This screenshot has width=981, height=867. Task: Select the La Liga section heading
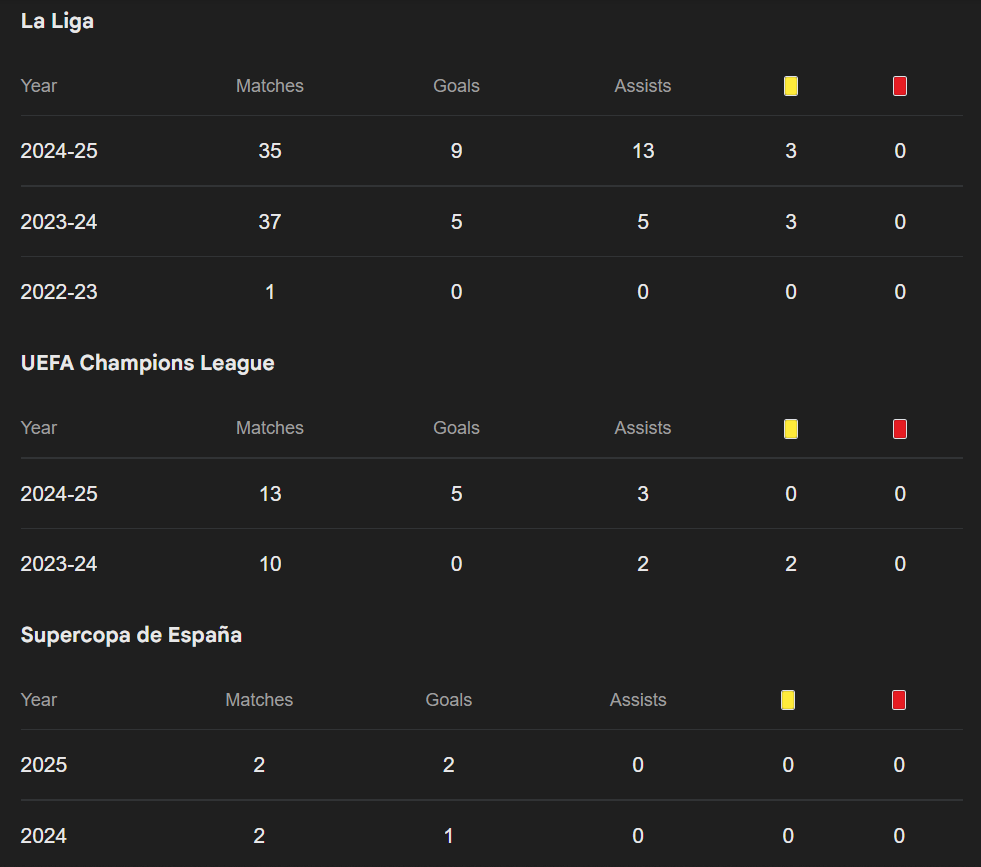(x=57, y=21)
